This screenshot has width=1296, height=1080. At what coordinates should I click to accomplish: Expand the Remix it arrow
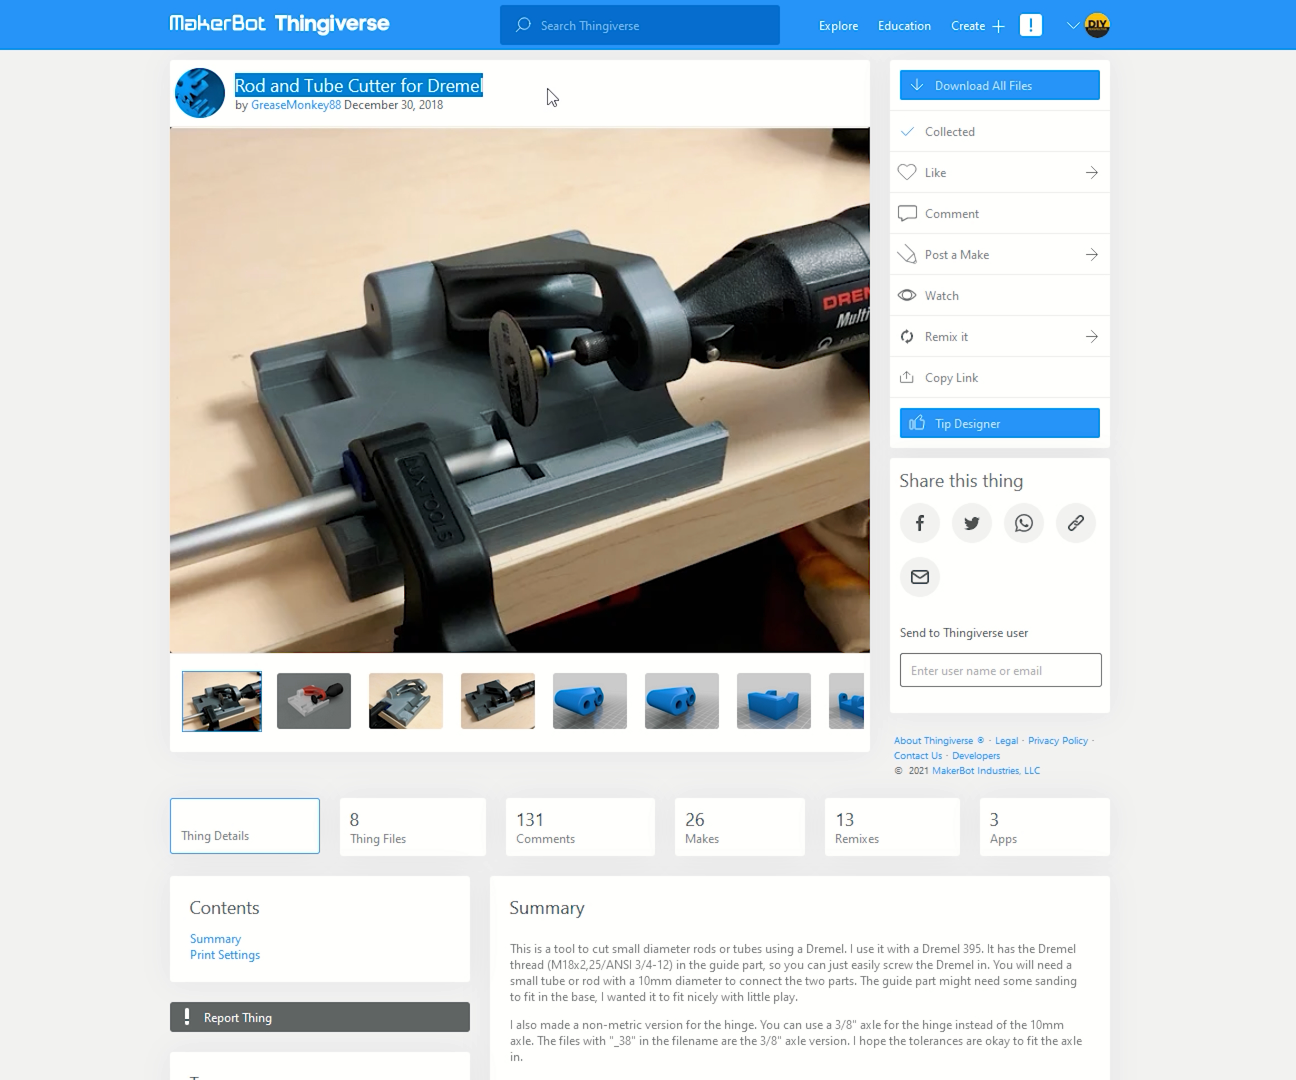click(1092, 336)
